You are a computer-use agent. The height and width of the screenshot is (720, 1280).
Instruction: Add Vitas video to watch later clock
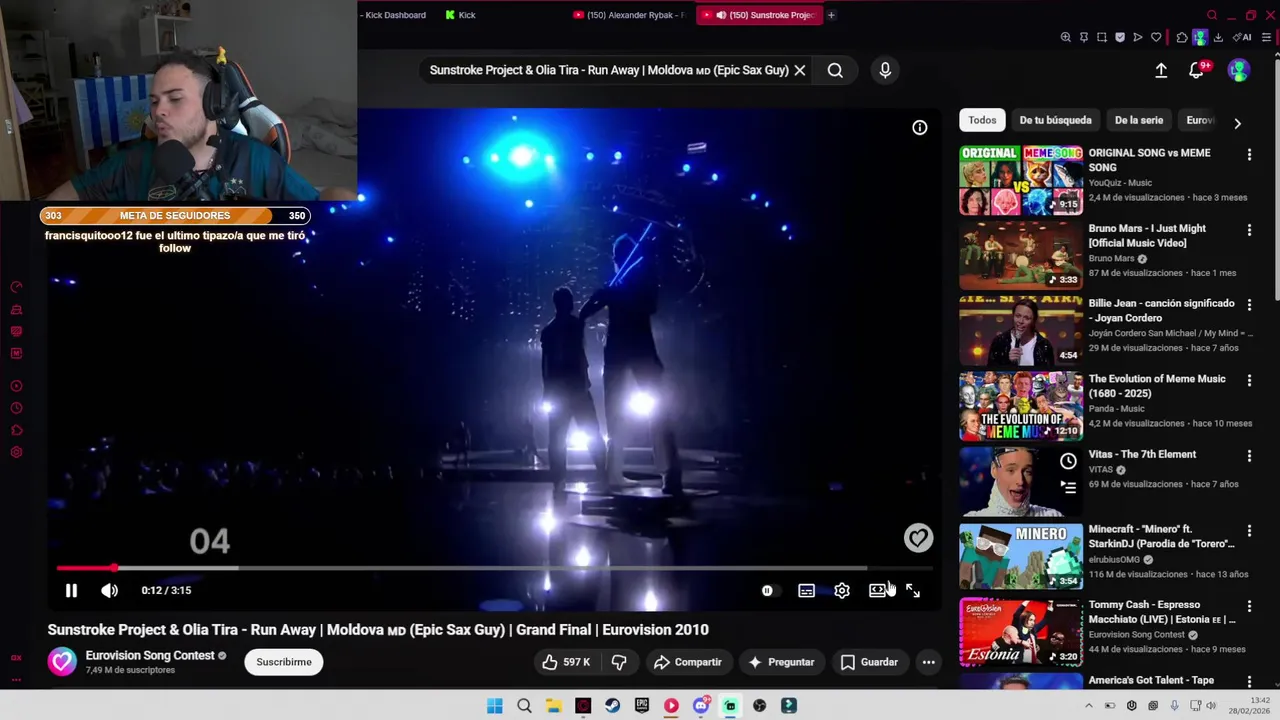tap(1068, 461)
